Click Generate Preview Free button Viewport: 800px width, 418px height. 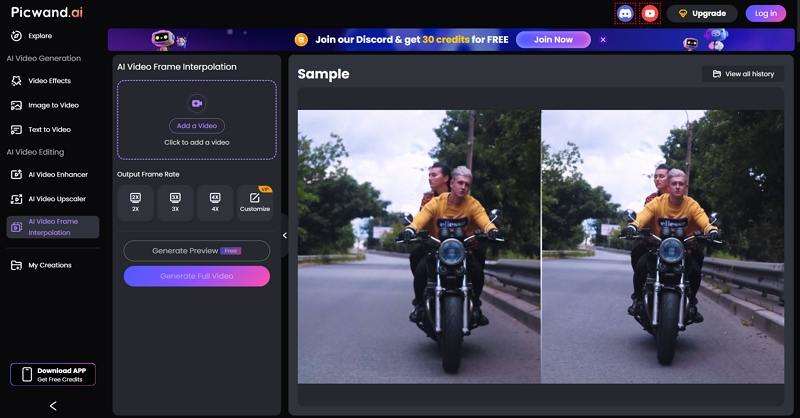196,251
